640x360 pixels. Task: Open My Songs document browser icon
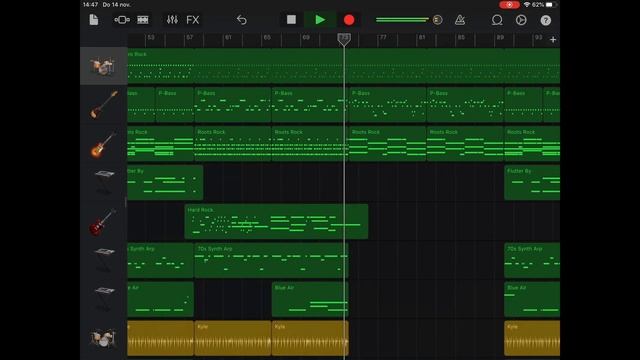point(94,20)
